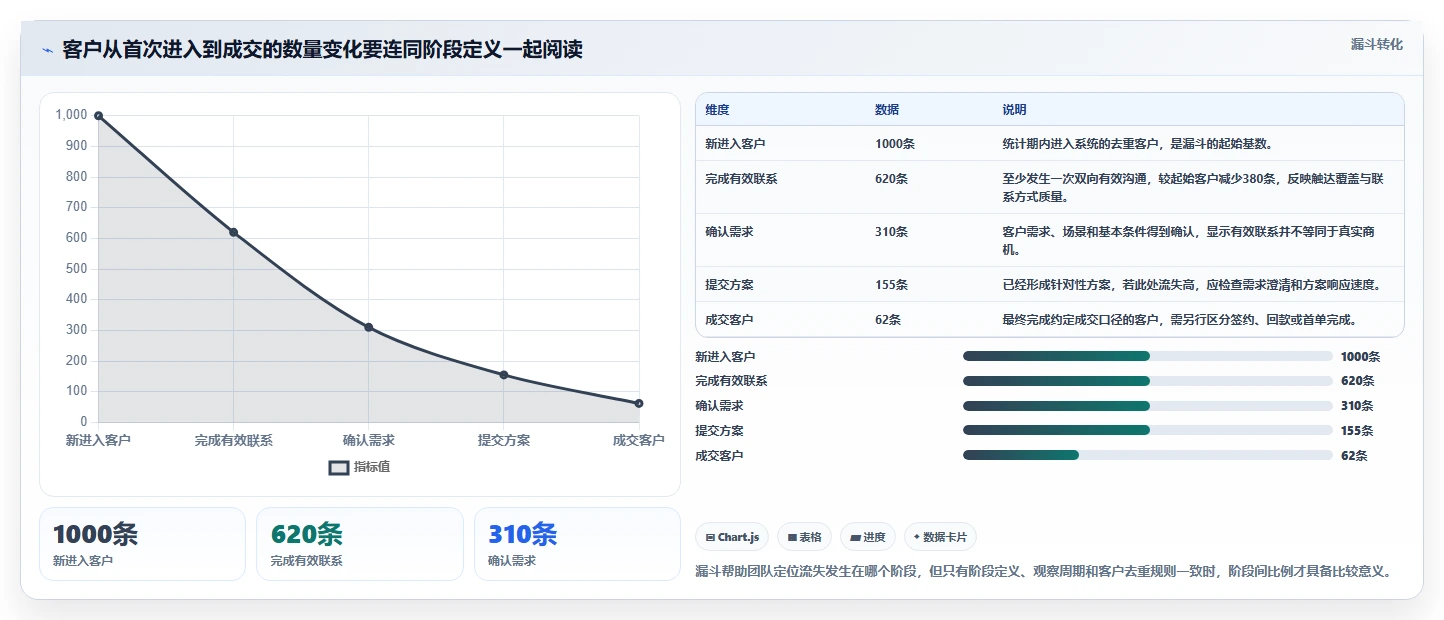Image resolution: width=1444 pixels, height=620 pixels.
Task: Click the 完成有效联系 data point on chart
Action: click(x=233, y=232)
